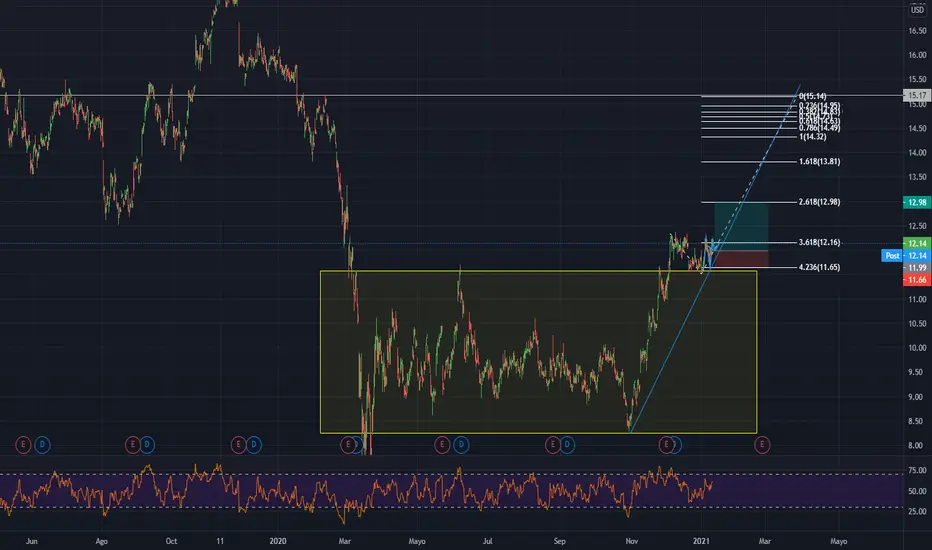Click the dividend D marker nearest Jun

(42, 444)
